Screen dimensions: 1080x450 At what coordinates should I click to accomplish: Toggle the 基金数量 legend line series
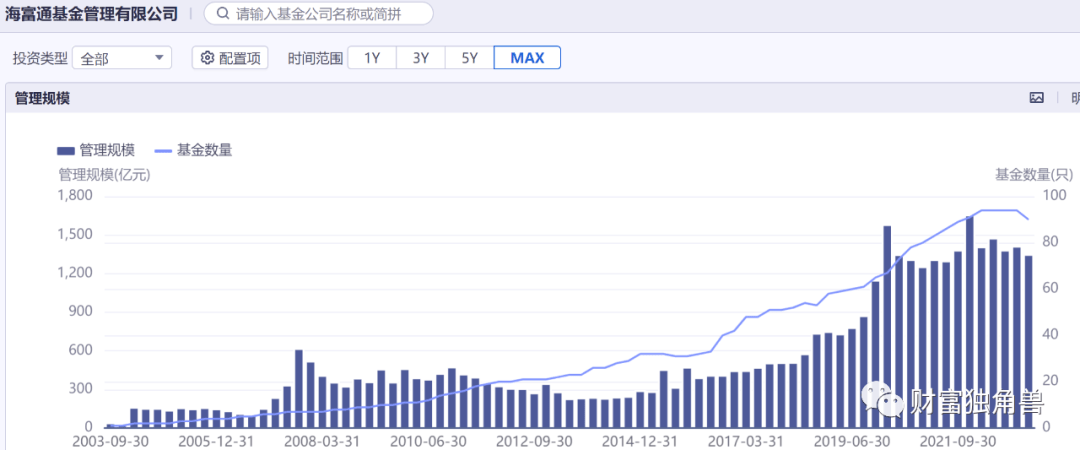coord(192,150)
